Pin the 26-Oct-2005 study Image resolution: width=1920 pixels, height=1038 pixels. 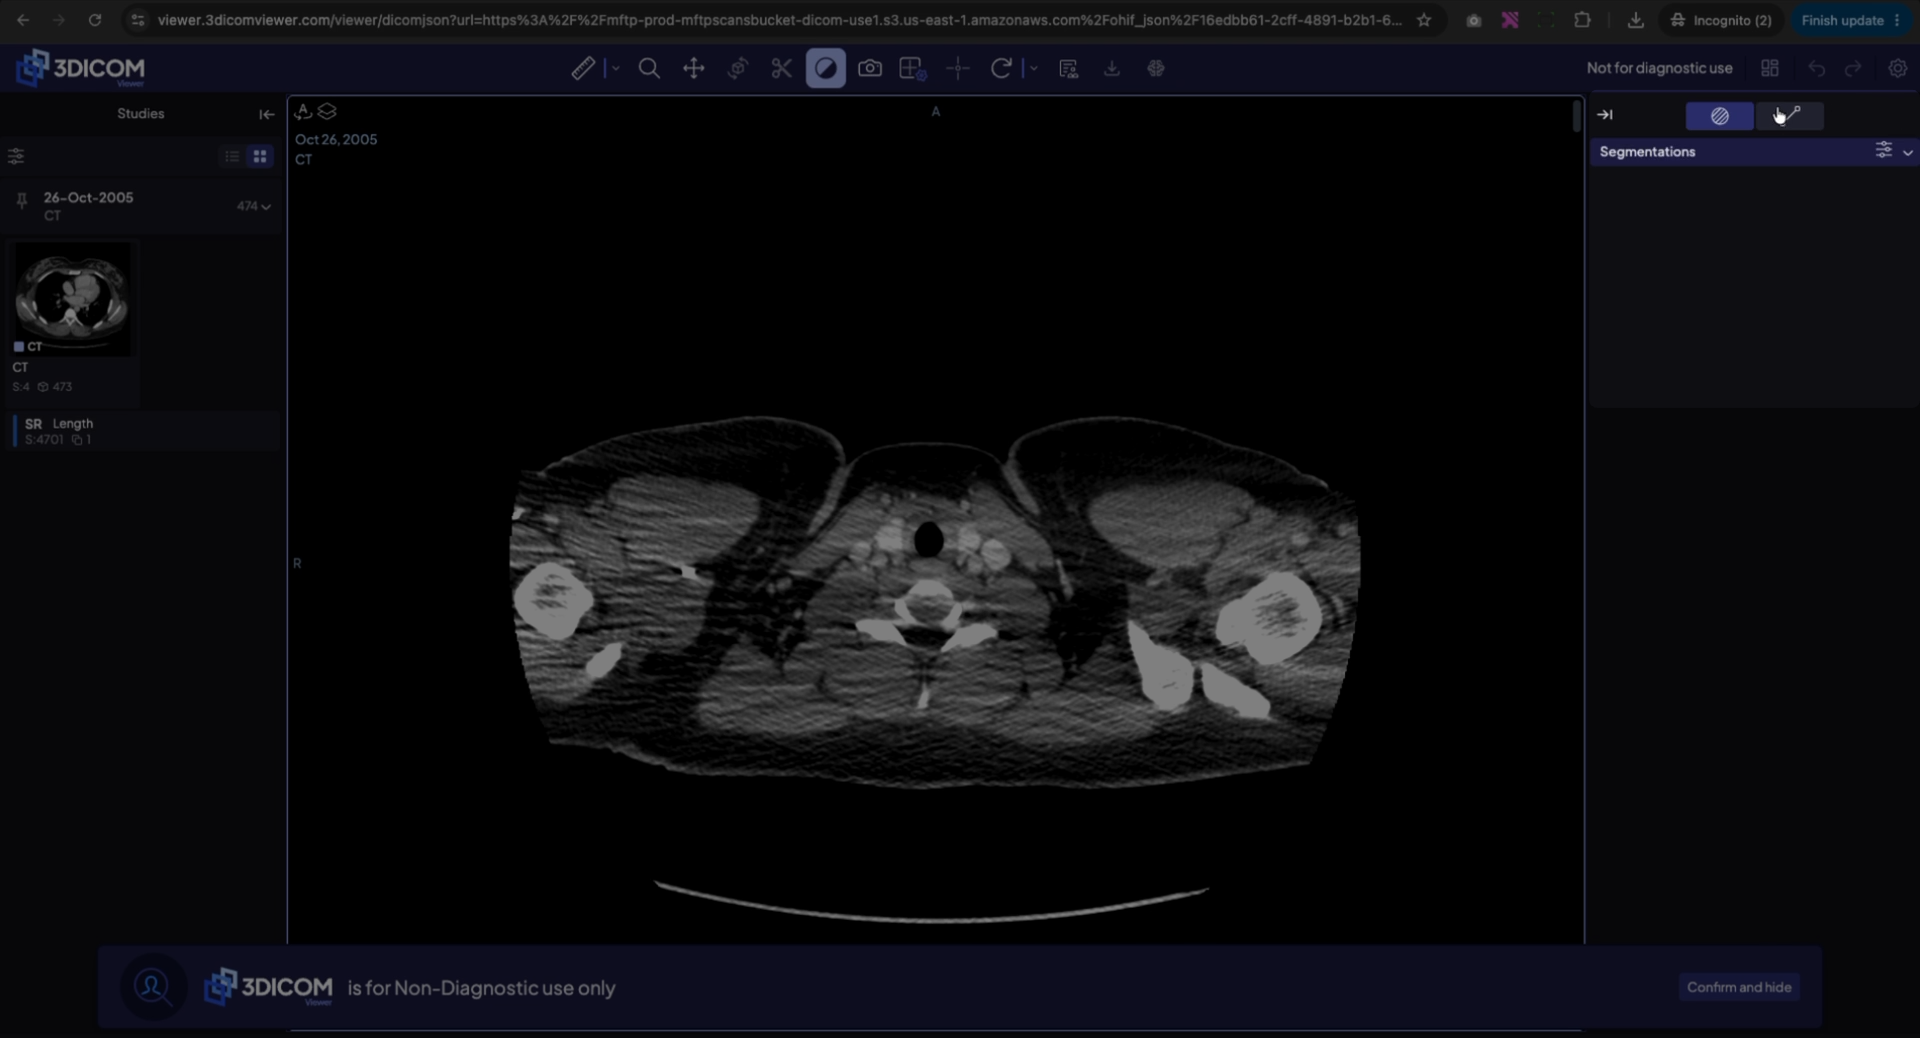21,202
